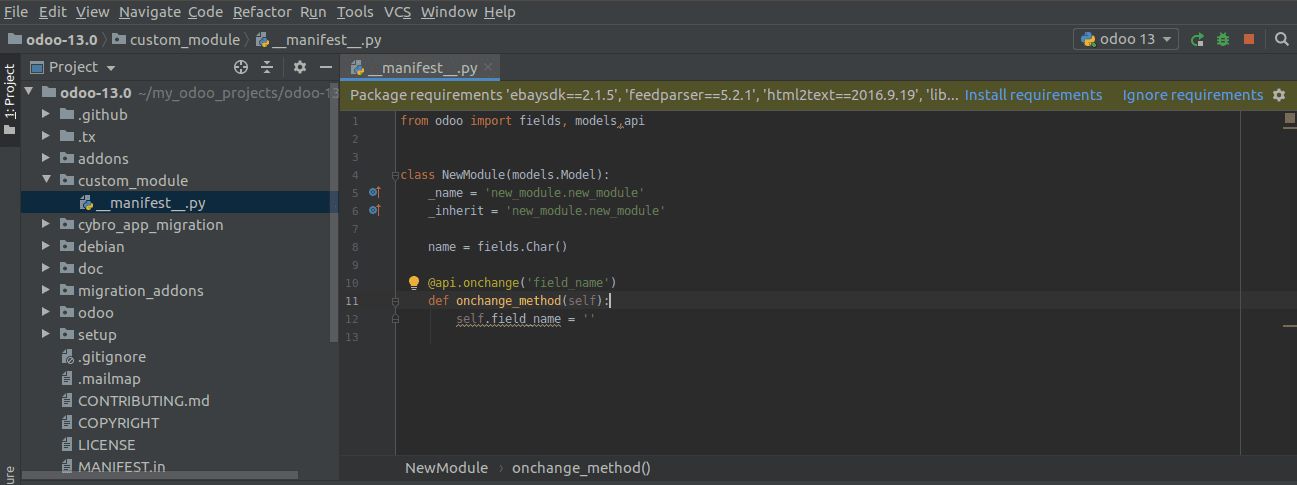Viewport: 1297px width, 485px height.
Task: Fold the NewModule class on line 4
Action: [395, 174]
